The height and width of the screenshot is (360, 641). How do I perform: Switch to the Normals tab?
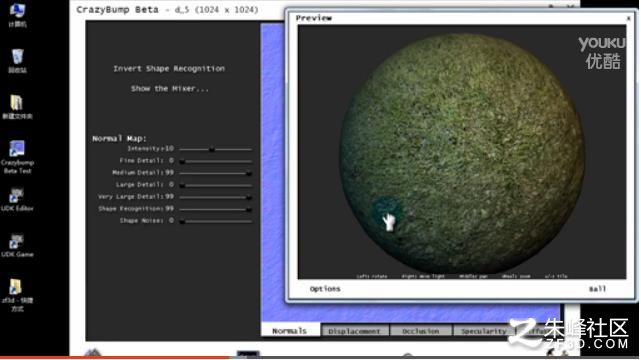click(290, 331)
